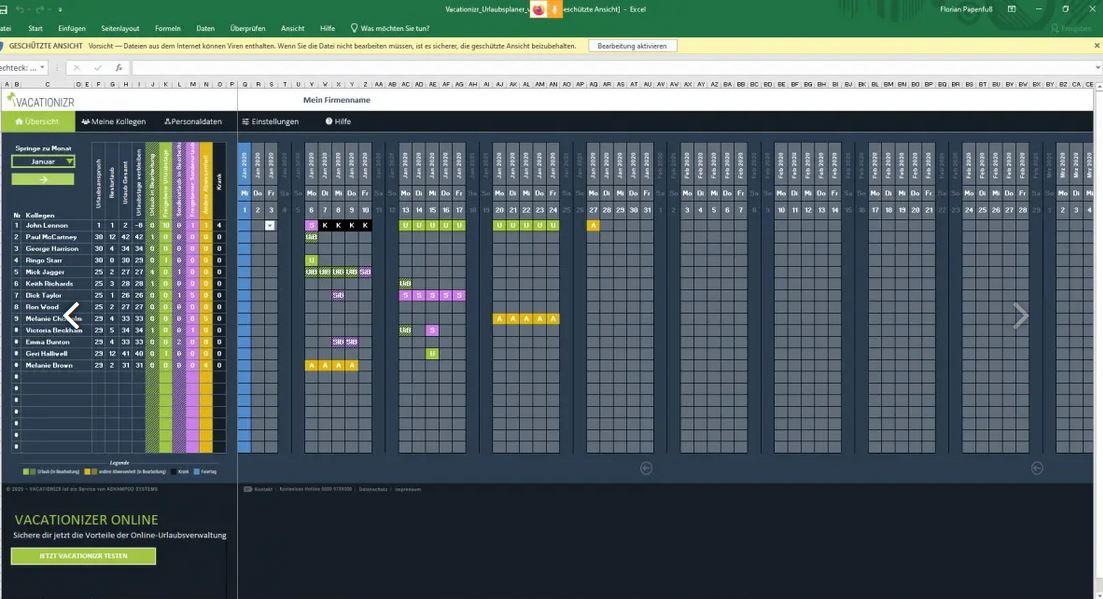Expand the Name Box dropdown
1103x599 pixels.
(x=42, y=68)
